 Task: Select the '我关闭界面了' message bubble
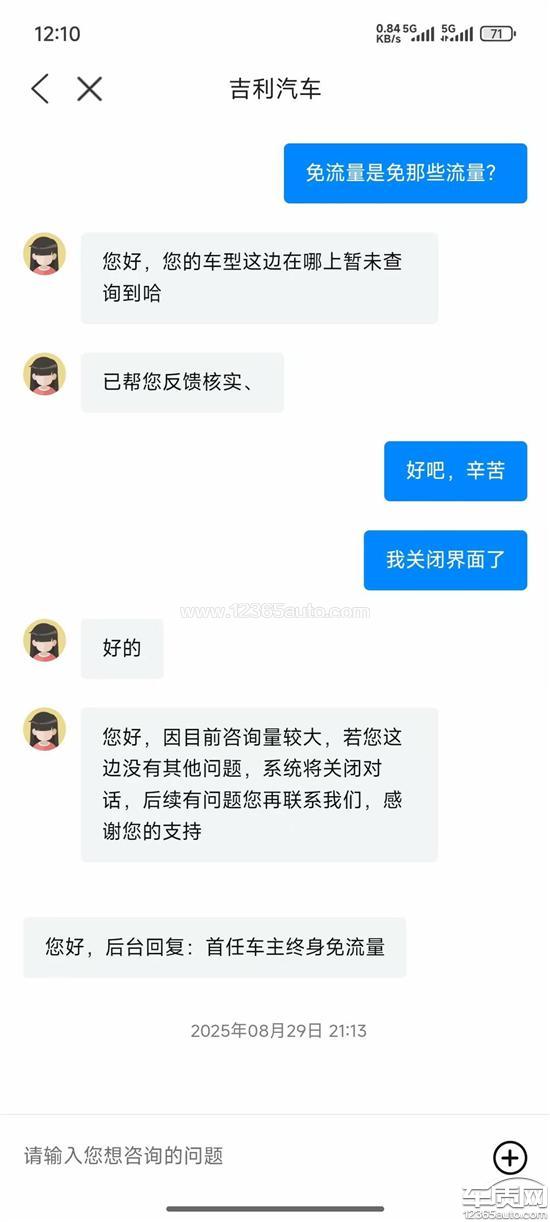tap(445, 560)
